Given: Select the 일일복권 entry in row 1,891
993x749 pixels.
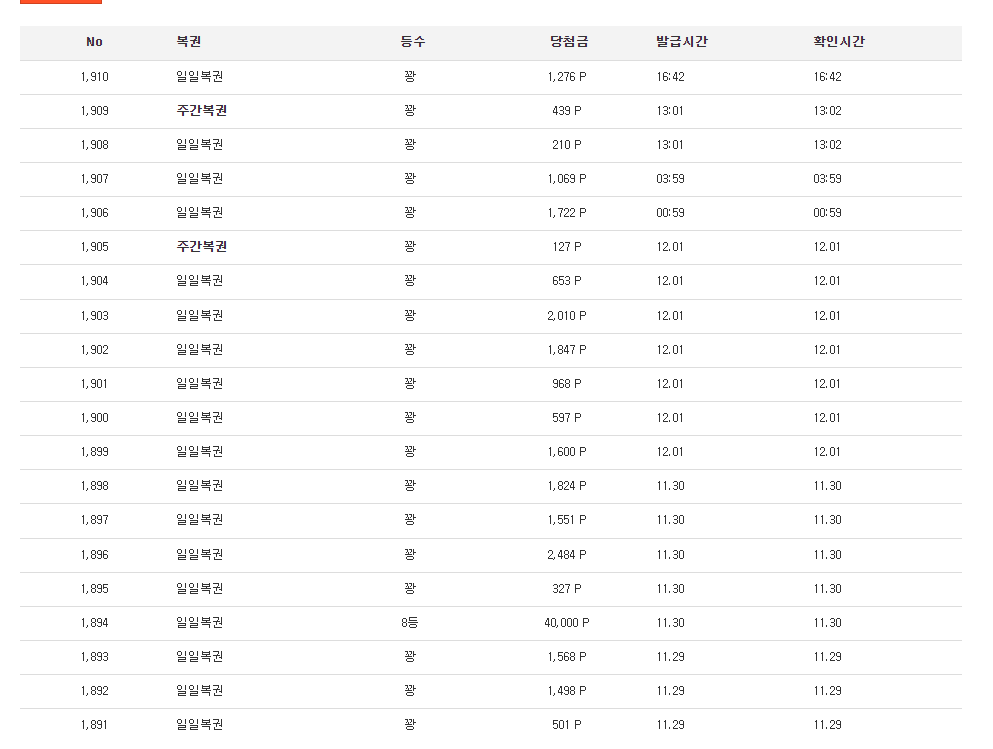Looking at the screenshot, I should [x=199, y=725].
